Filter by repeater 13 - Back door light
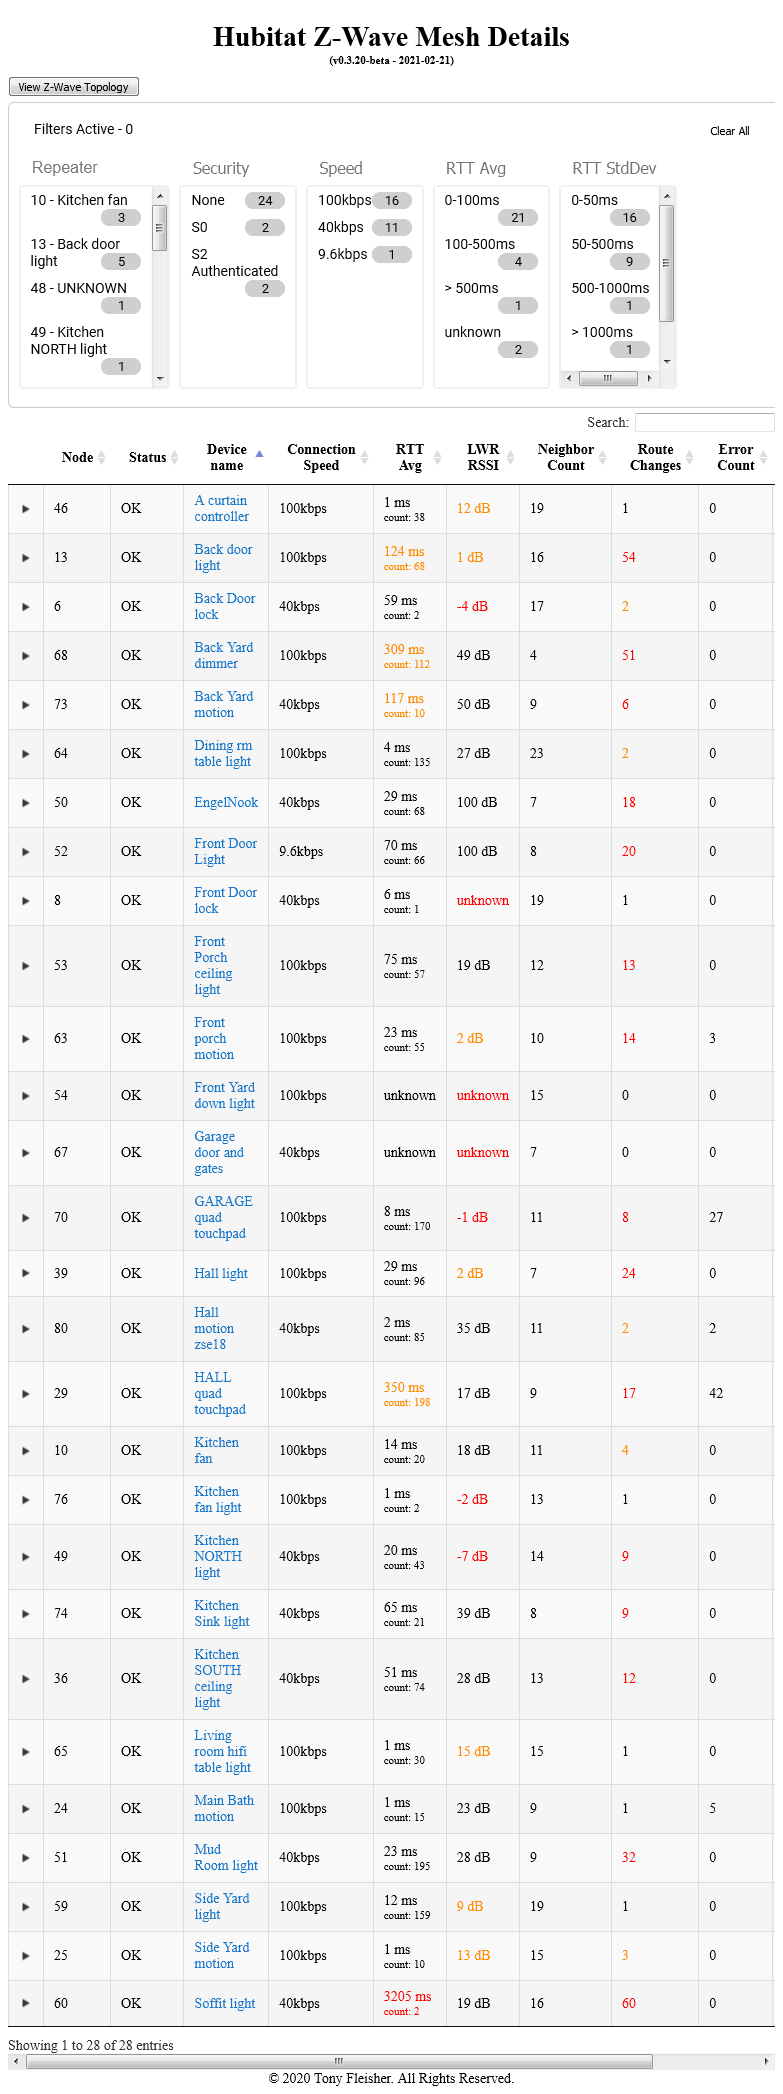The width and height of the screenshot is (783, 2094). coord(86,253)
